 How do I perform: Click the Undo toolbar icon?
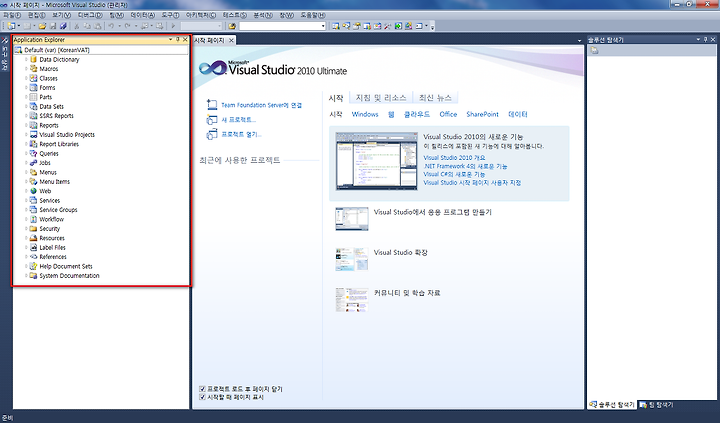pos(111,26)
